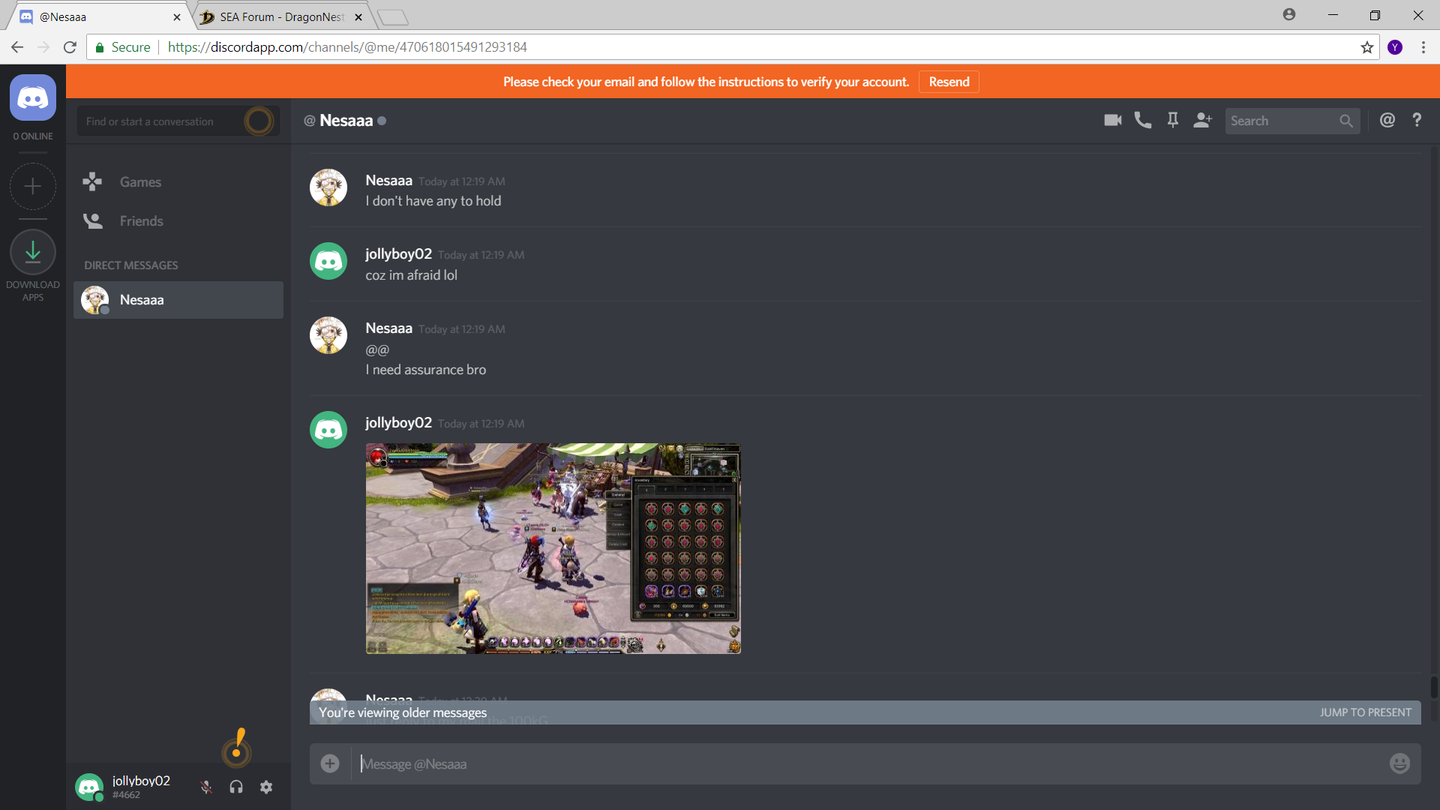Open the Nesaaa direct message entry
Viewport: 1440px width, 810px height.
(178, 300)
